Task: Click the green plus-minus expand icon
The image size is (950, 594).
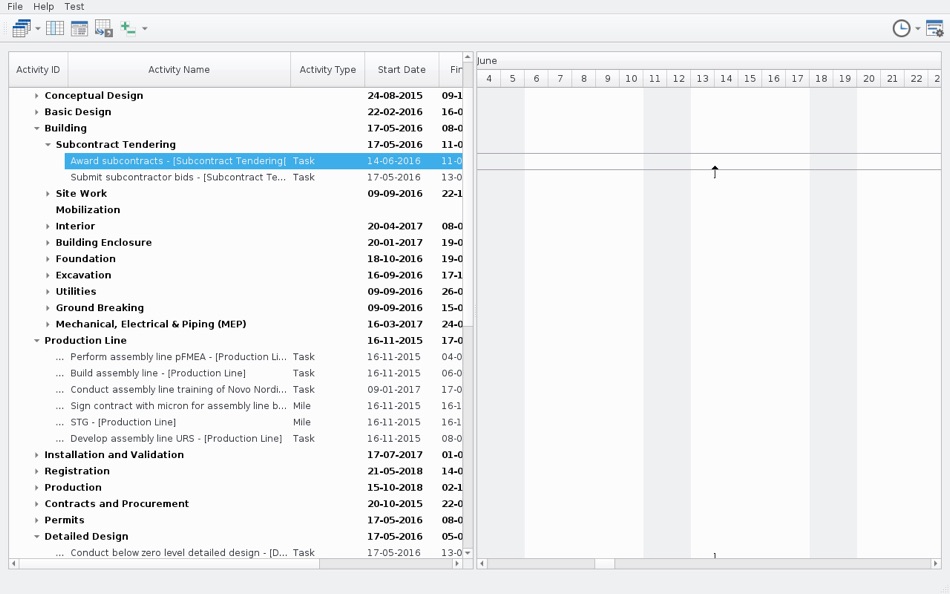Action: pyautogui.click(x=128, y=28)
